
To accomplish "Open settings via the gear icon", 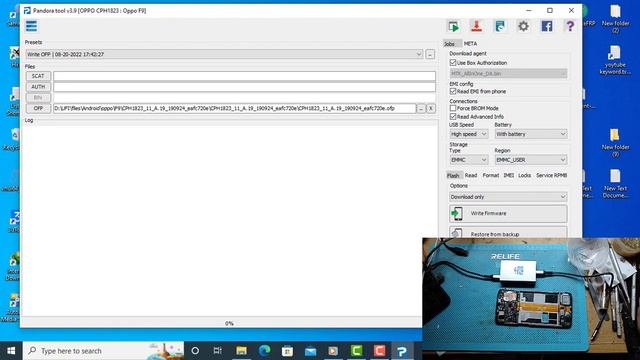I will 523,27.
